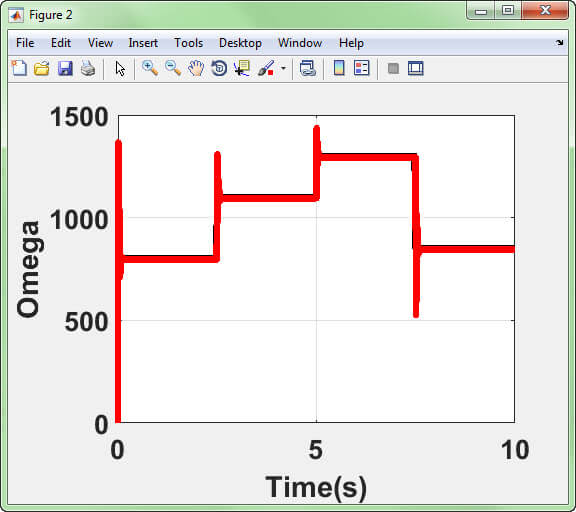Image resolution: width=576 pixels, height=512 pixels.
Task: Click the dock figure arrow in menu bar
Action: [559, 43]
